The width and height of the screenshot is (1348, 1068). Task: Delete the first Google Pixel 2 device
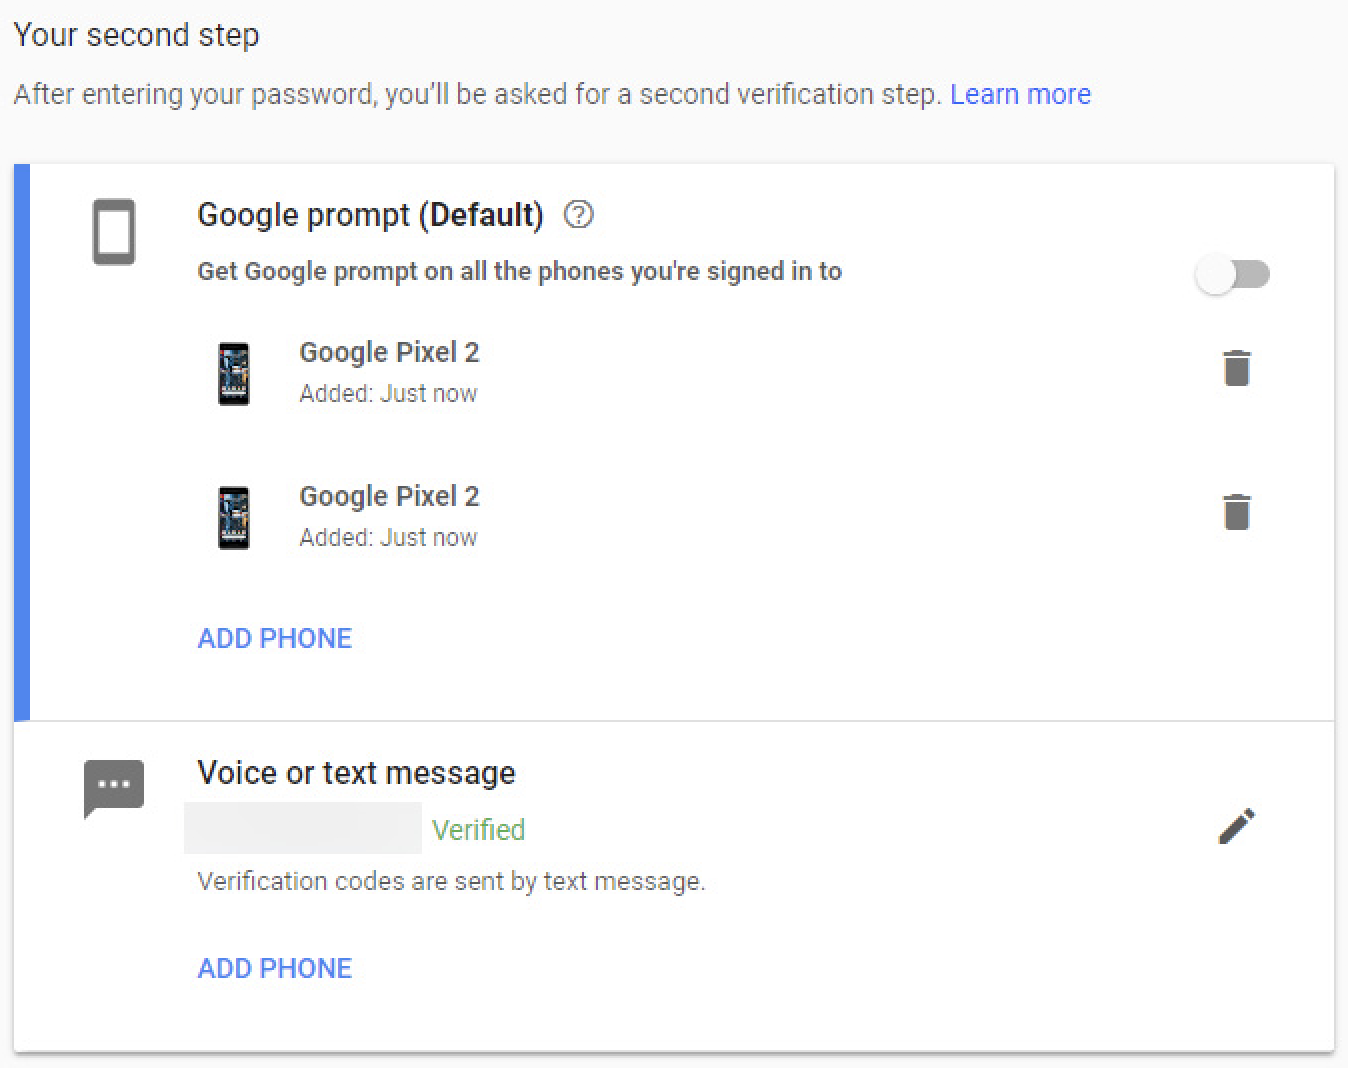tap(1237, 368)
